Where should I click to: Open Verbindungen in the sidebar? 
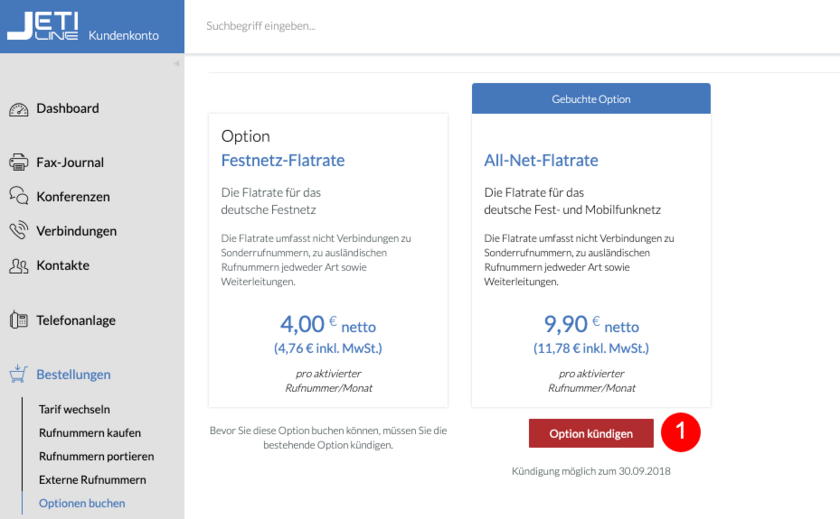click(77, 231)
